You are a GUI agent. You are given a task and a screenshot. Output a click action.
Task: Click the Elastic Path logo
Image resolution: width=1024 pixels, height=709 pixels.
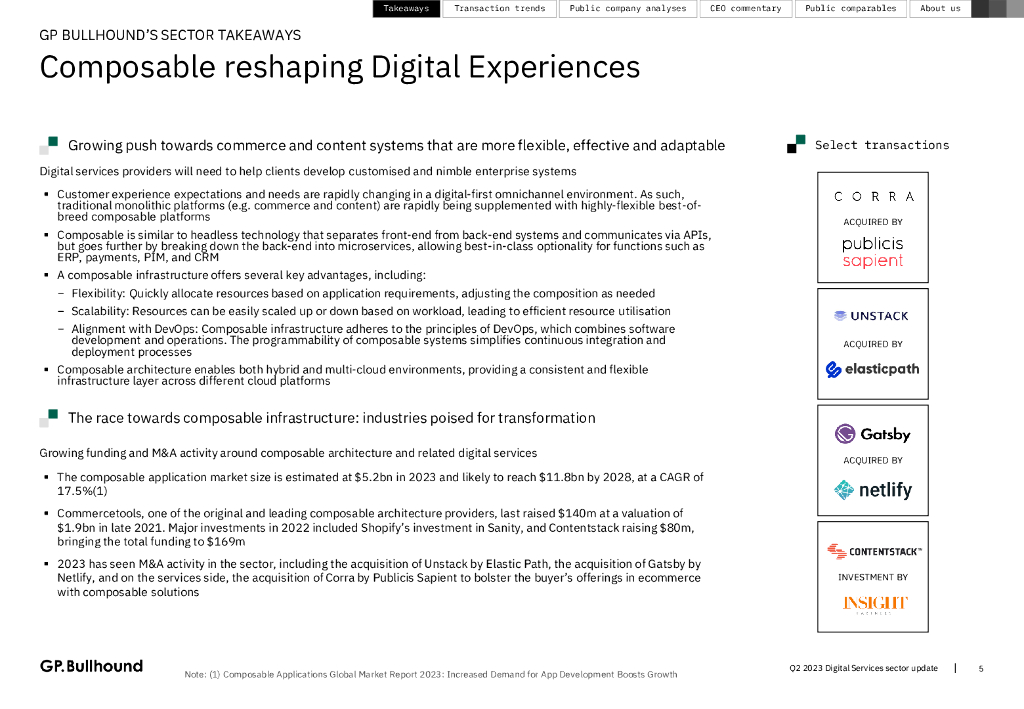[x=872, y=370]
